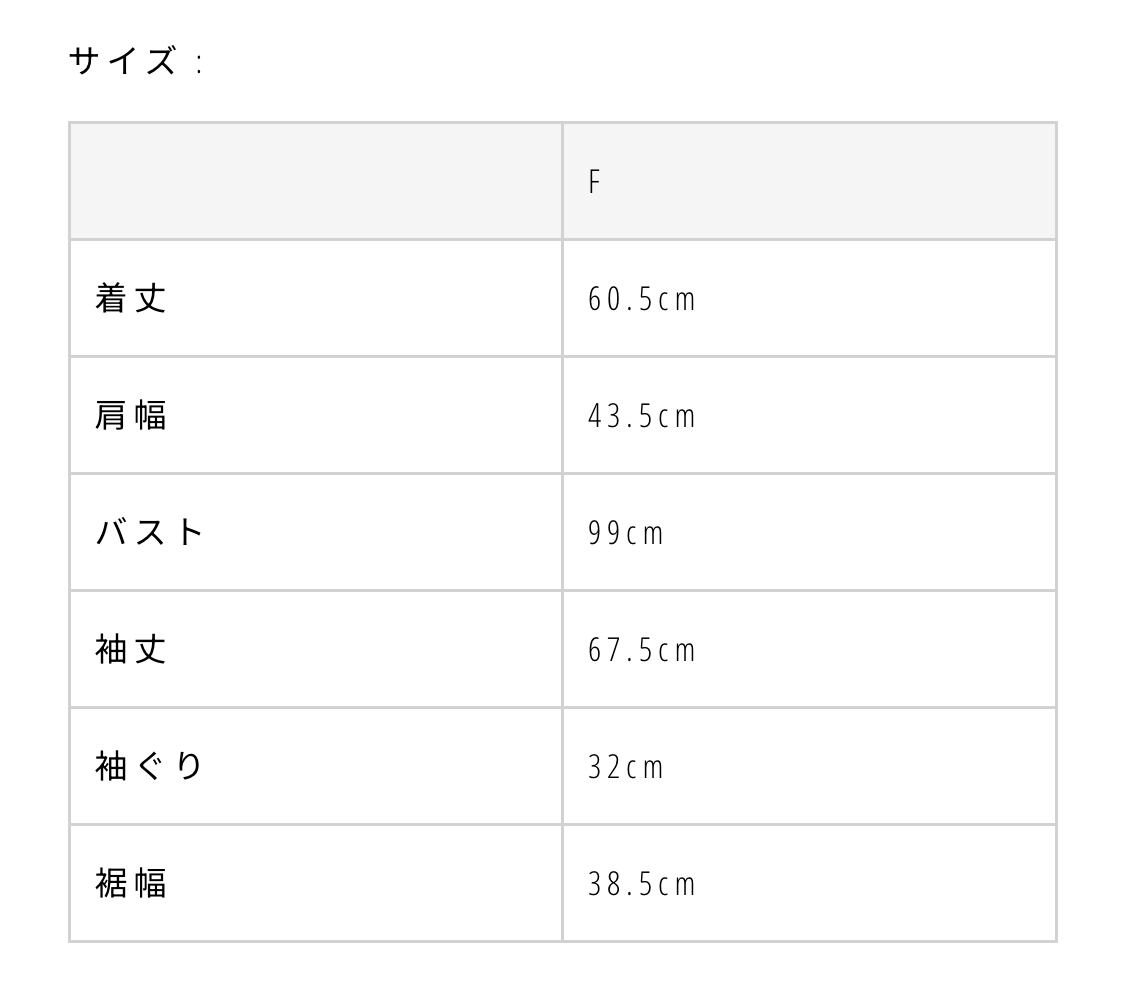The height and width of the screenshot is (994, 1125).
Task: Click the 袖丈 row label
Action: [x=131, y=649]
